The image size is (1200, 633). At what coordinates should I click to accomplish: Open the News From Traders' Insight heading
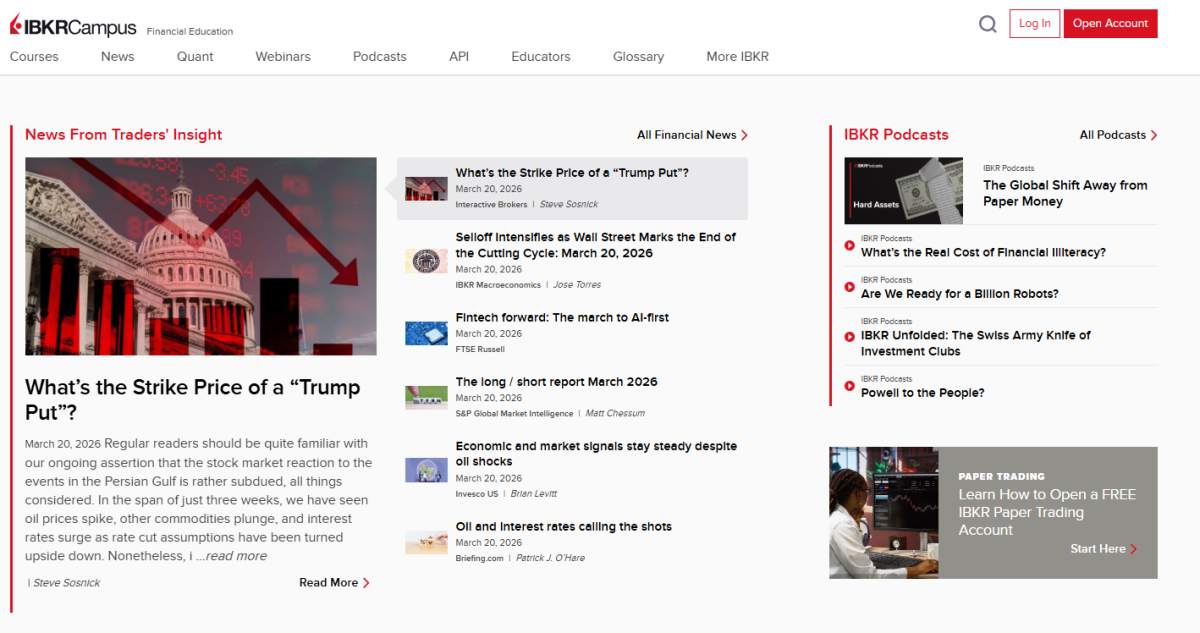124,135
